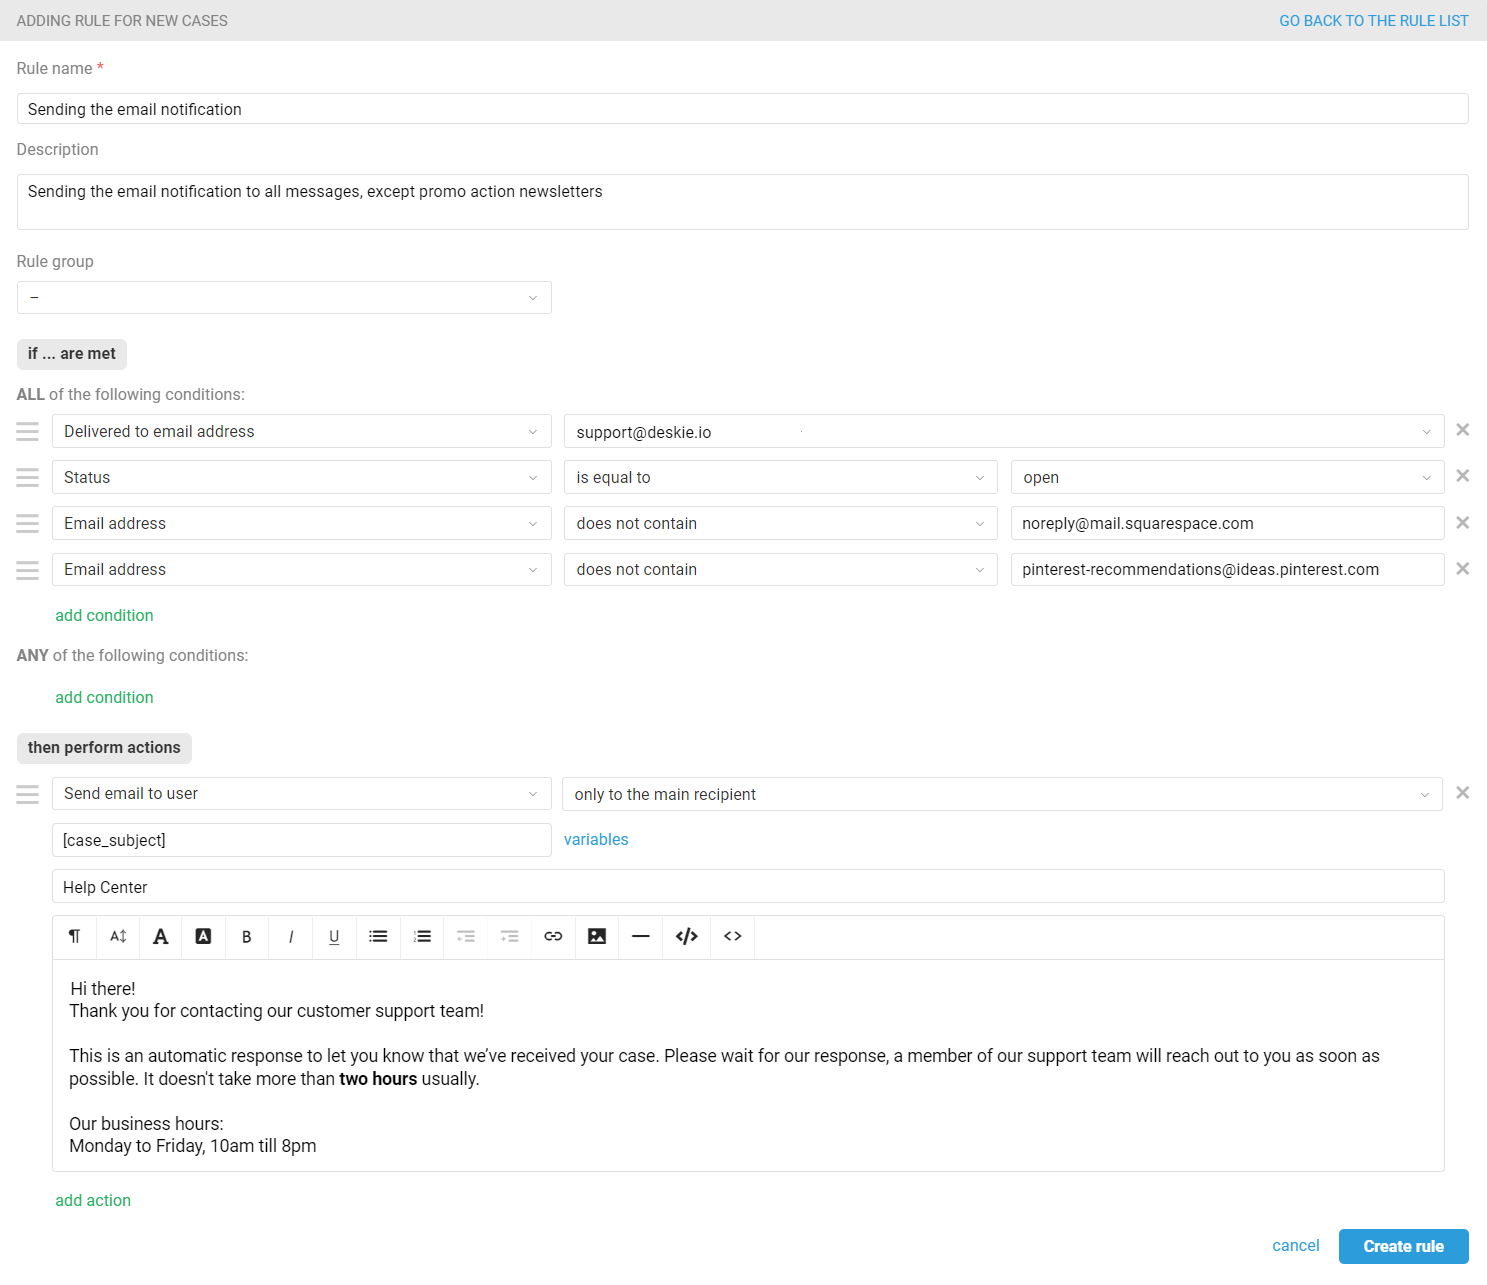
Task: Open the Rule group dropdown
Action: tap(284, 297)
